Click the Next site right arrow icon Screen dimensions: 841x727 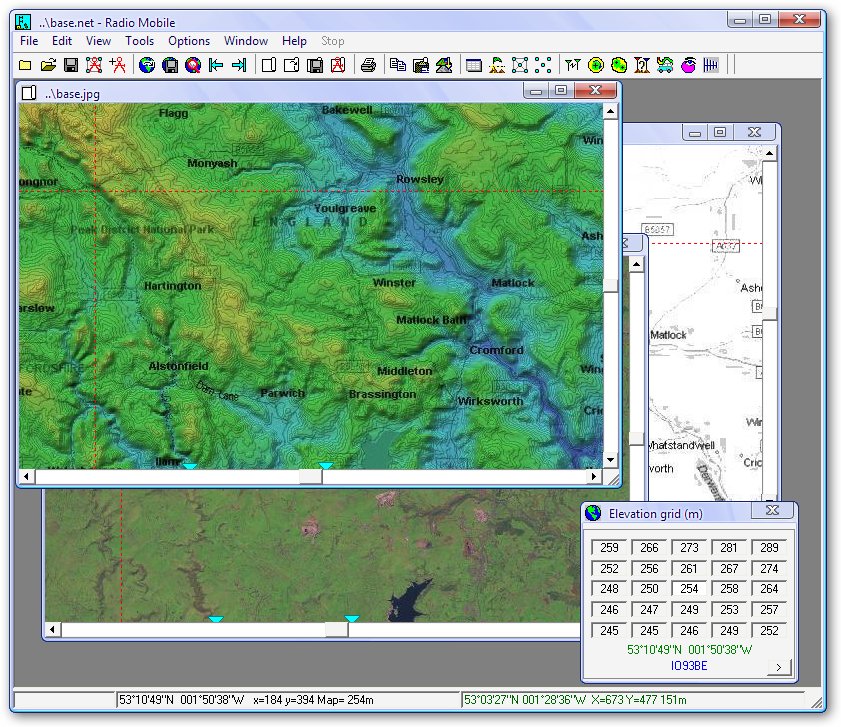tap(239, 66)
